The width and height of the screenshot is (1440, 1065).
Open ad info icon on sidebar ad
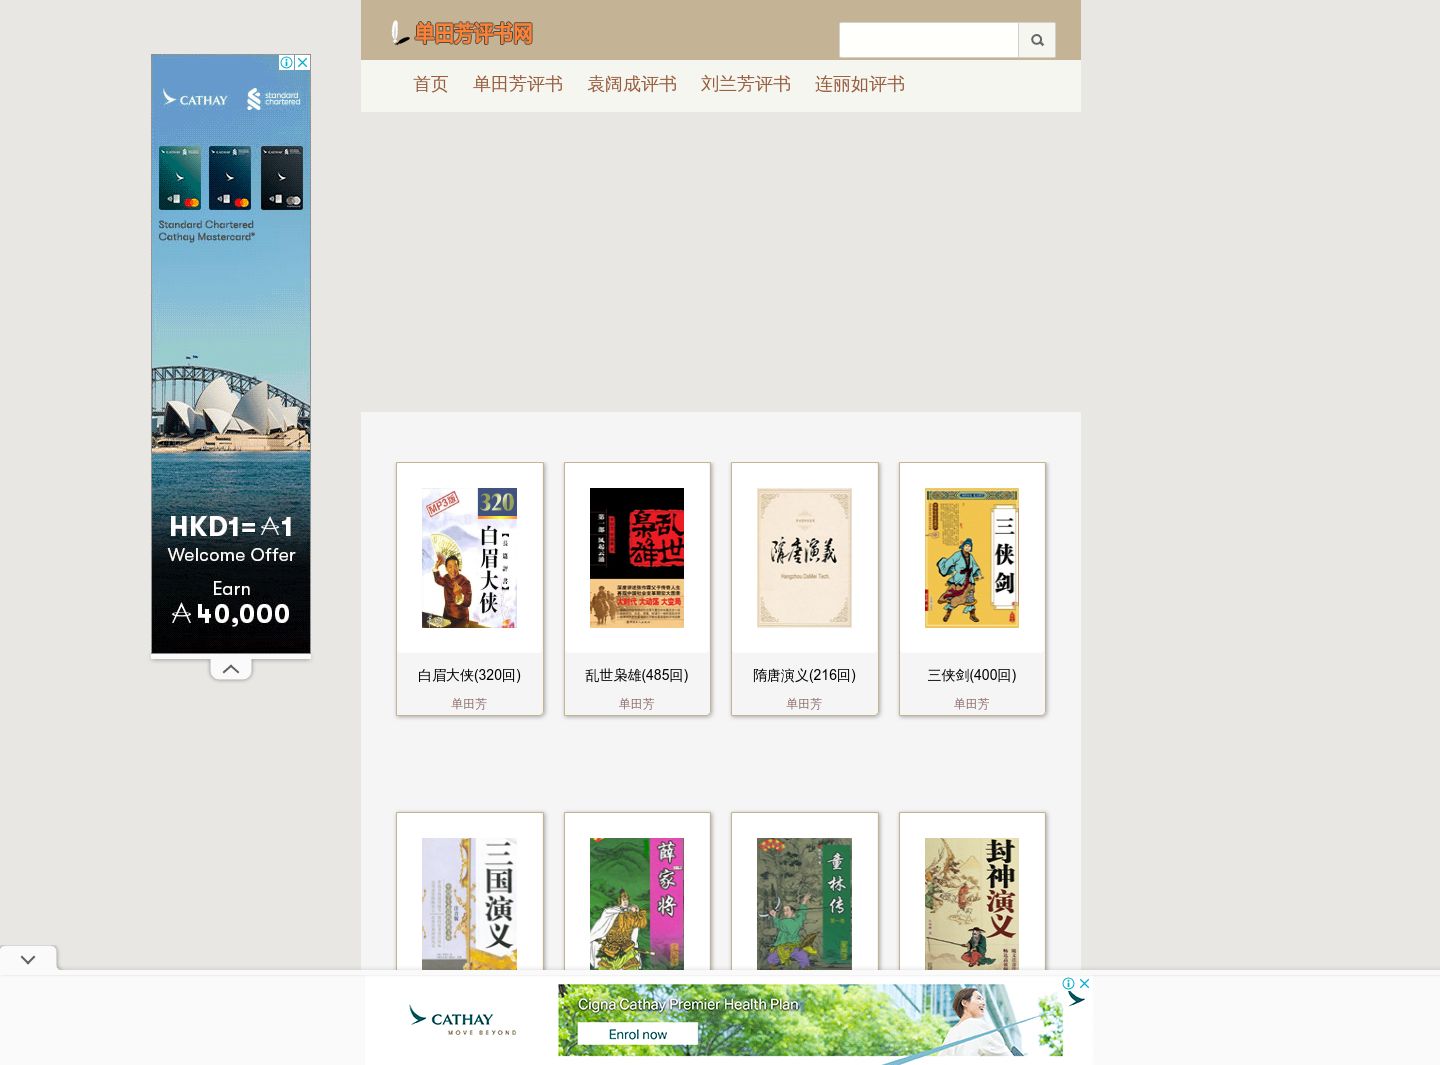pos(286,62)
